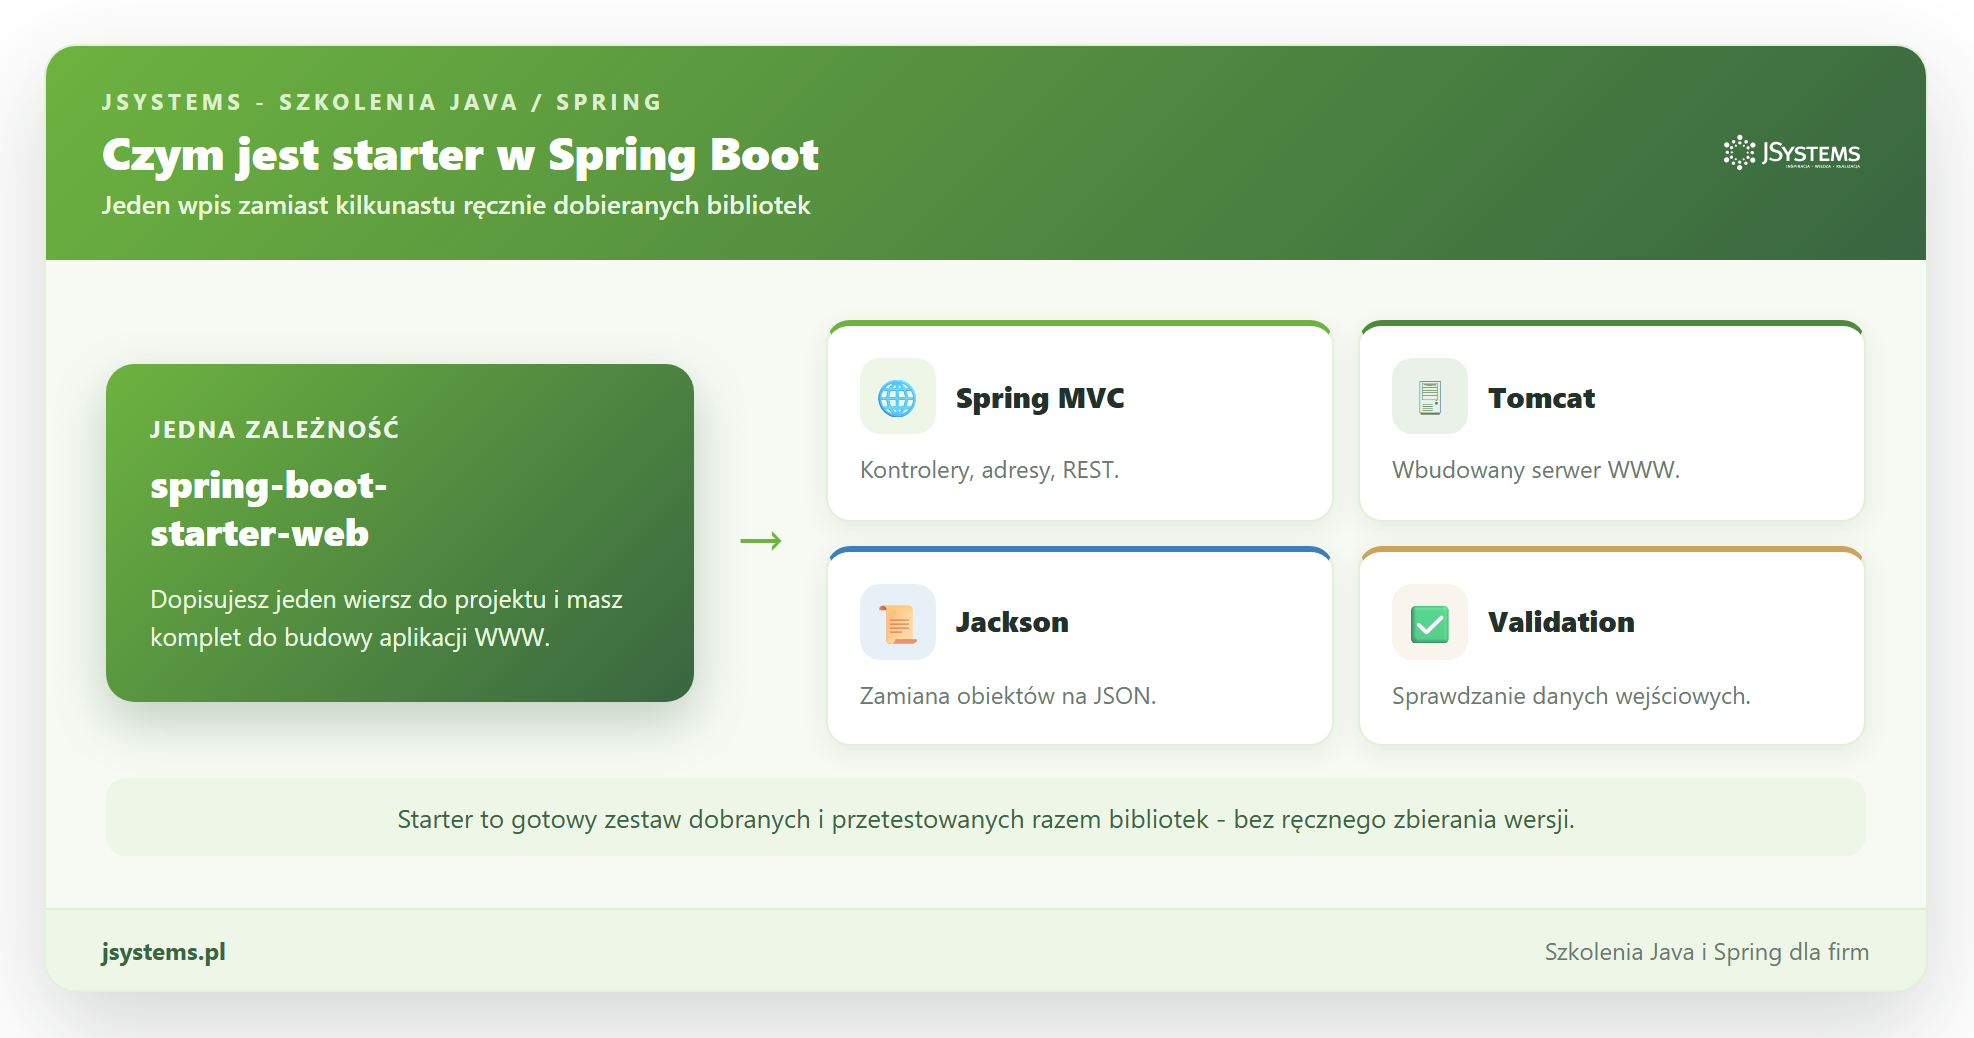Click the 'JSYSTEMS - SZKOLENIA JAVA / SPRING' overline
The height and width of the screenshot is (1038, 1974).
382,102
